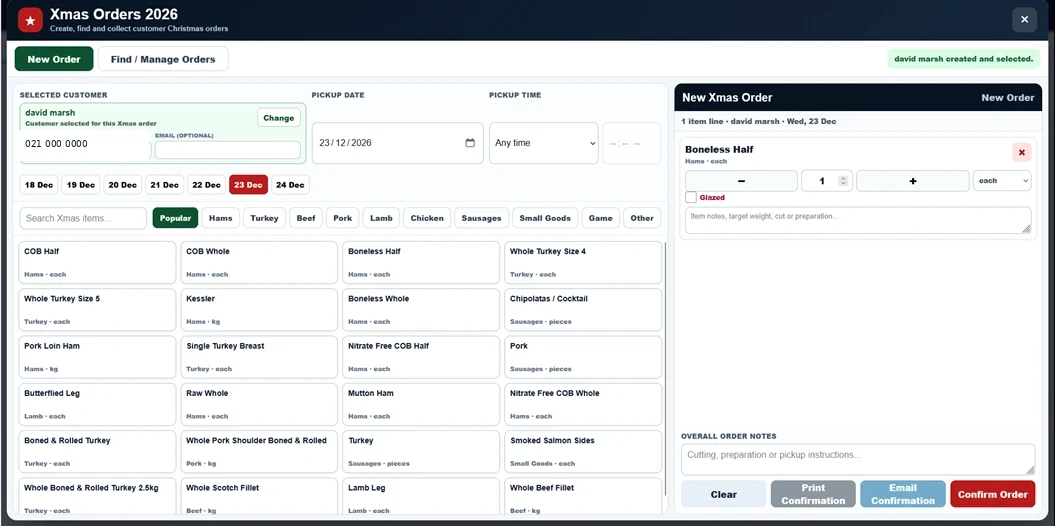Image resolution: width=1055 pixels, height=526 pixels.
Task: Add COB Half ham item
Action: pyautogui.click(x=97, y=262)
